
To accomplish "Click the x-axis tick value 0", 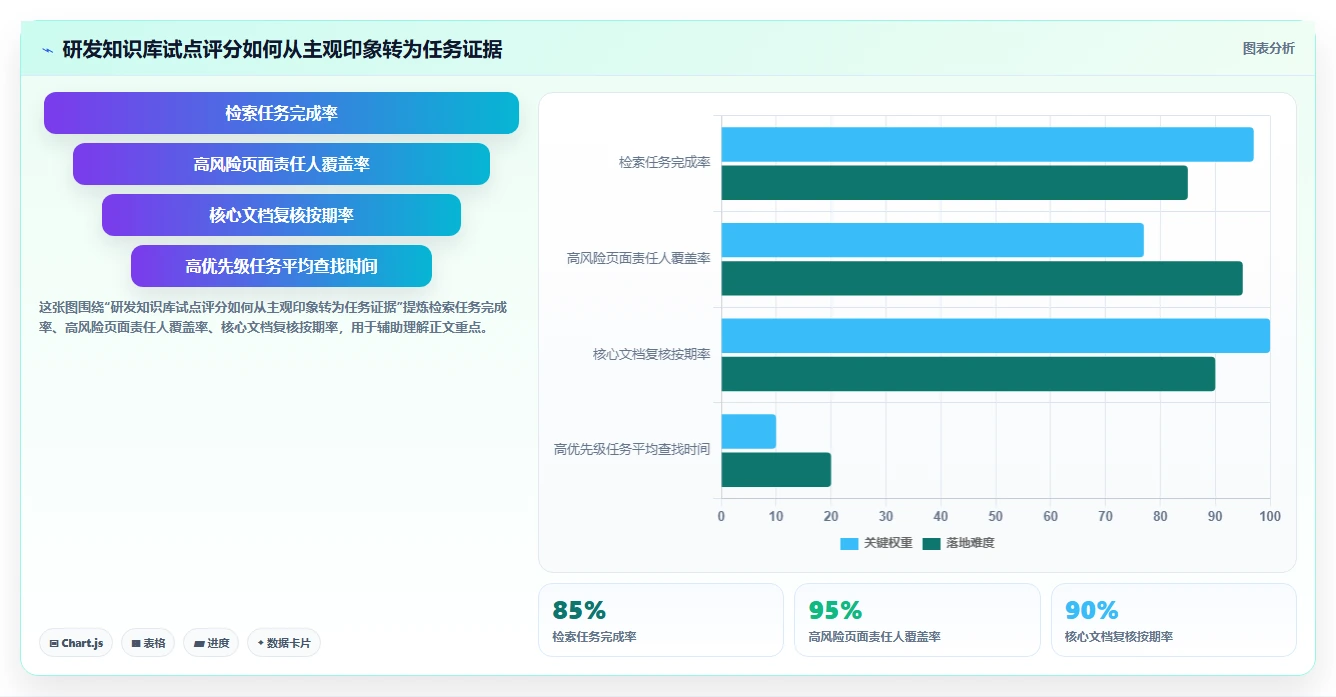I will click(x=721, y=516).
